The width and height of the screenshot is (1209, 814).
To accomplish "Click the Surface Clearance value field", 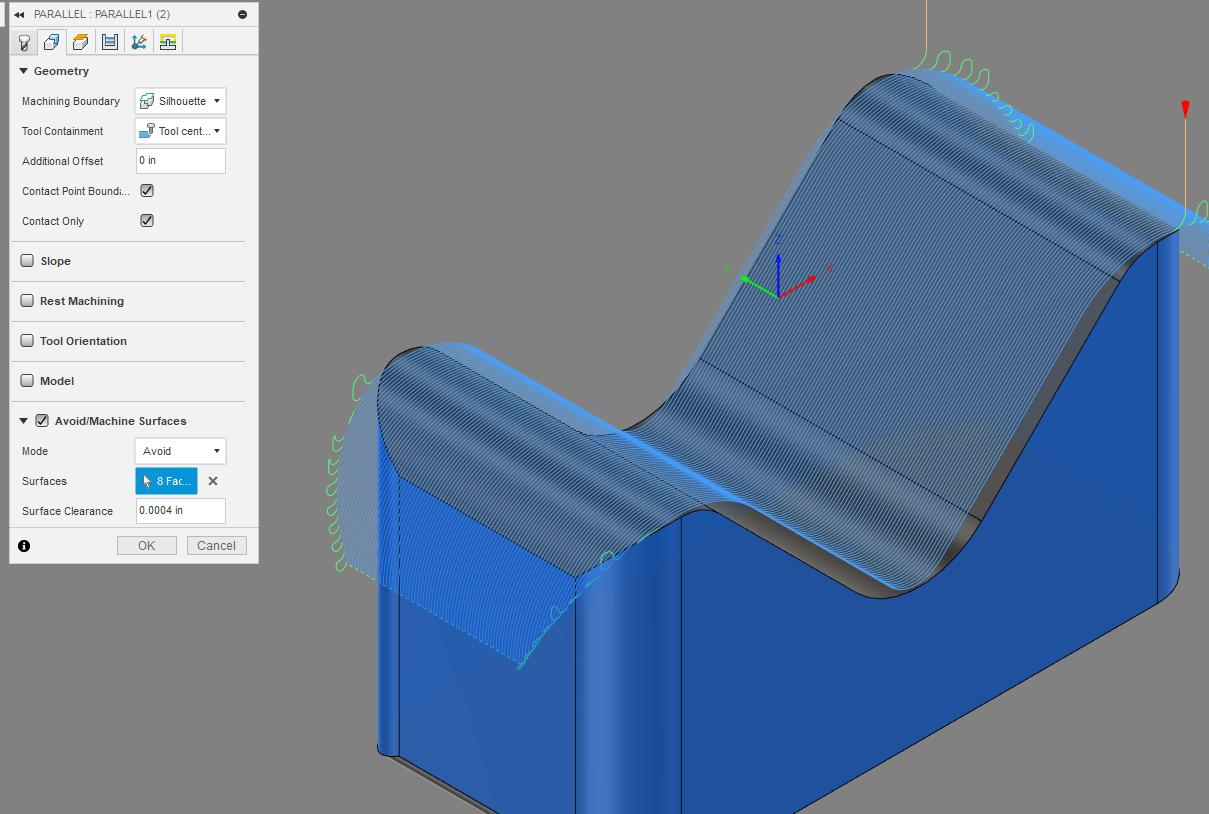I will pyautogui.click(x=180, y=510).
